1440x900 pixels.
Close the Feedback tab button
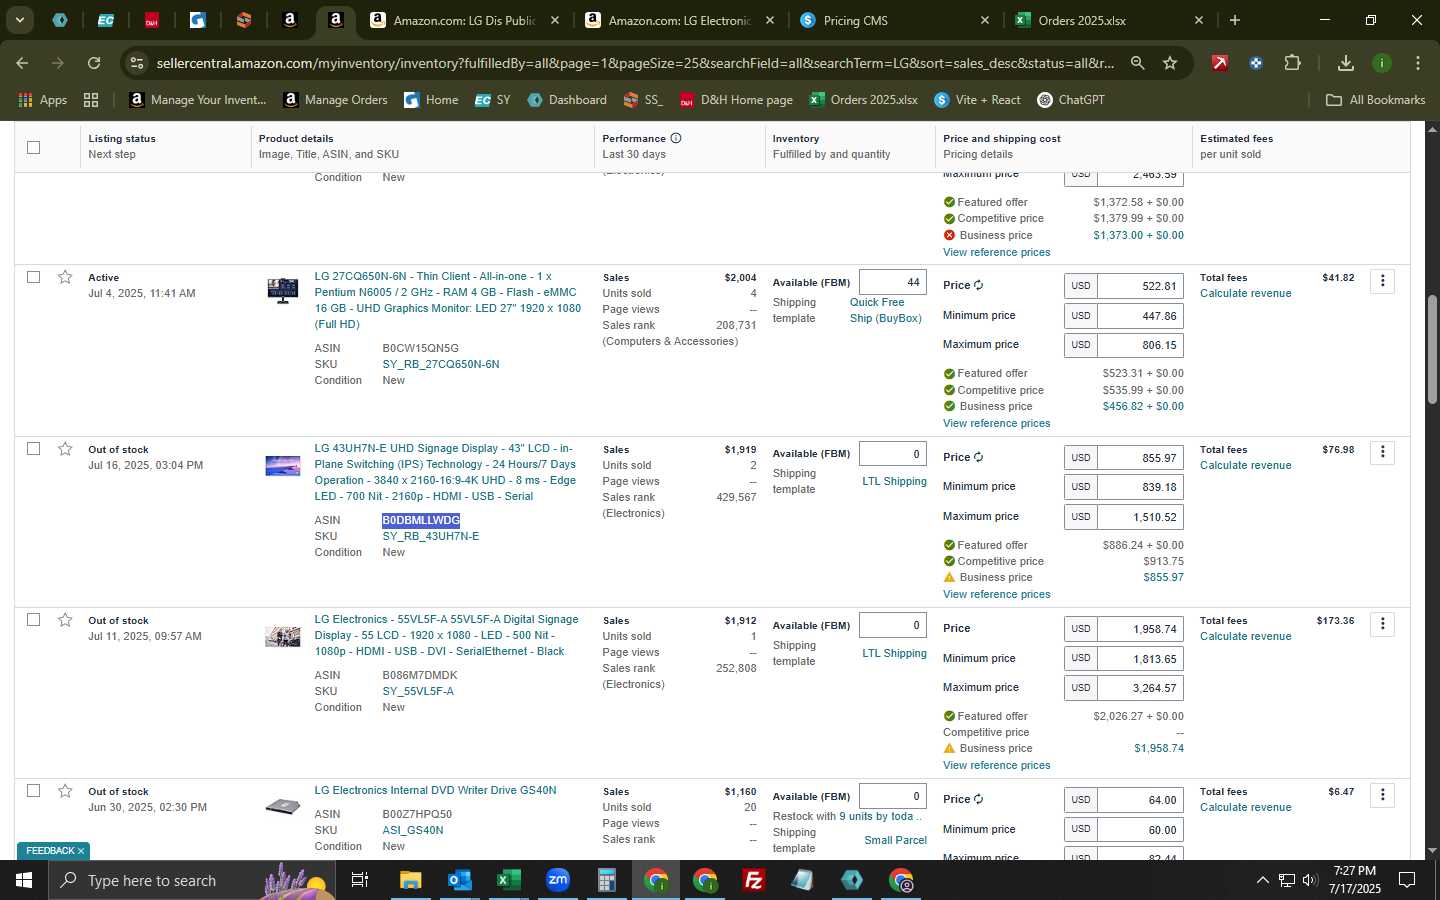coord(81,851)
